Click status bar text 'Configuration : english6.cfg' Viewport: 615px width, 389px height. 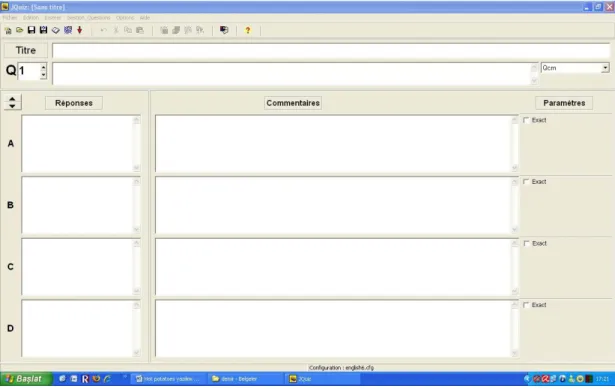(341, 368)
